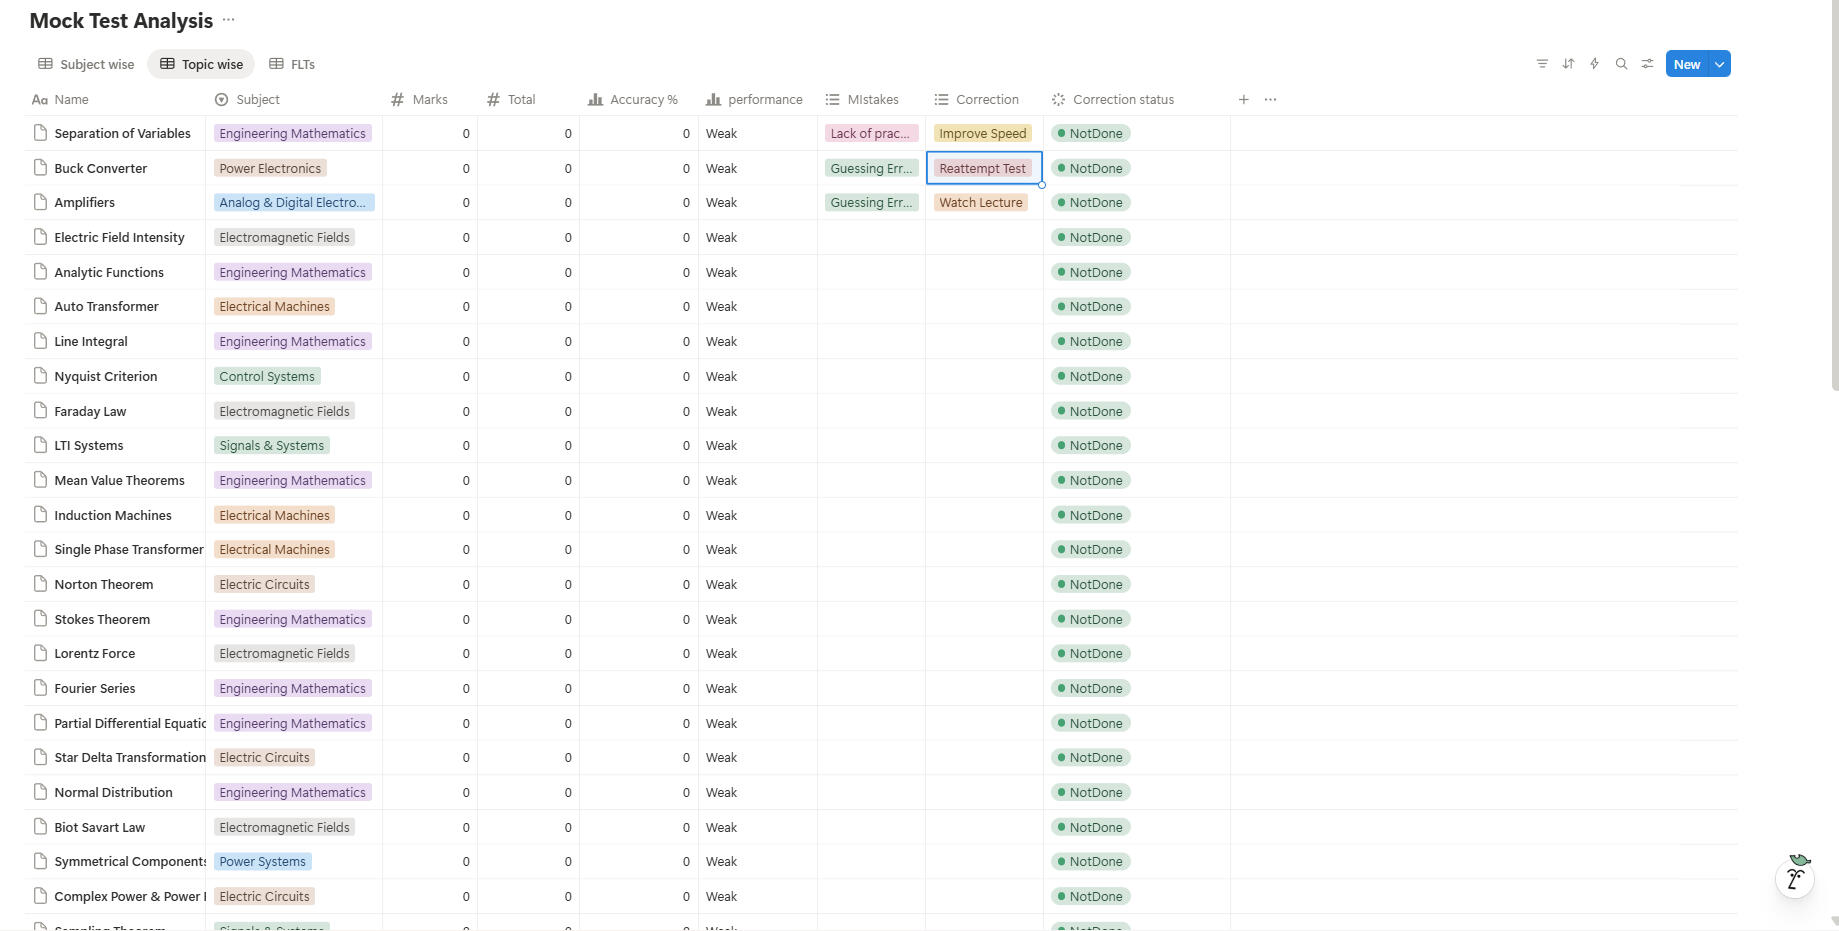The image size is (1839, 931).
Task: Switch to the Subject wise tab
Action: pyautogui.click(x=86, y=64)
